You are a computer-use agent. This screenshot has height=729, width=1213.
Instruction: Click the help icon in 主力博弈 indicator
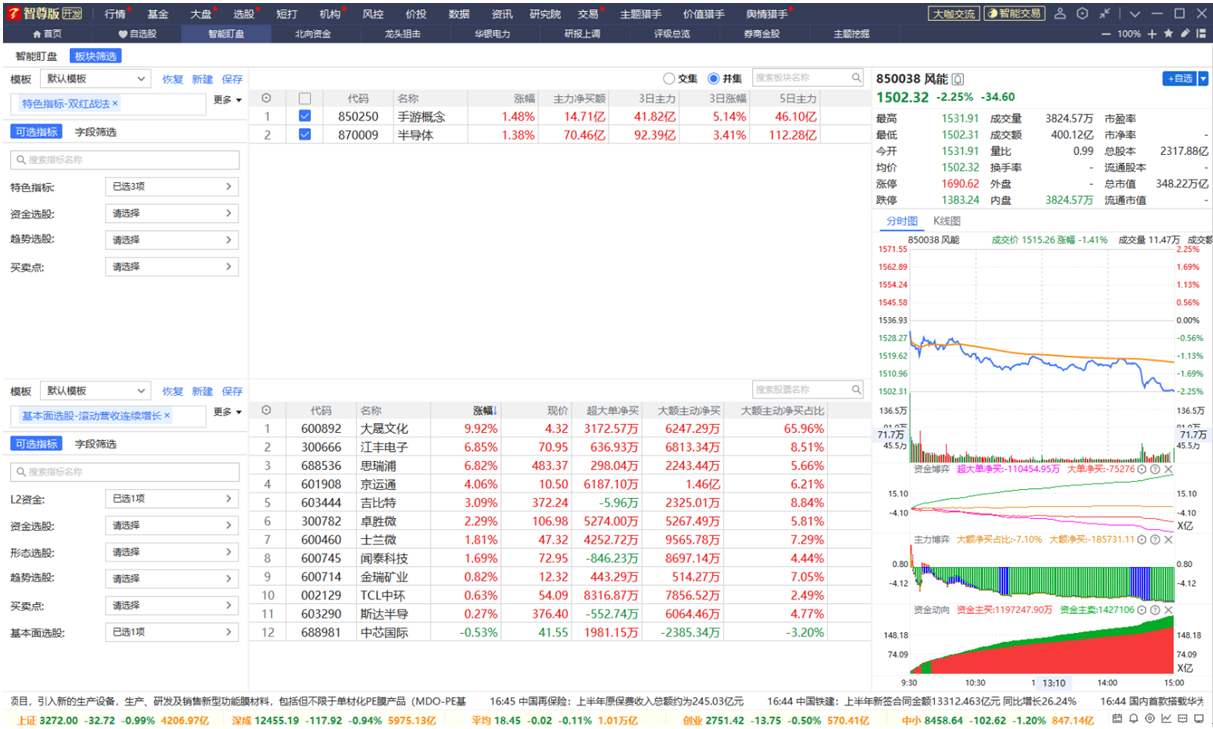click(1155, 540)
